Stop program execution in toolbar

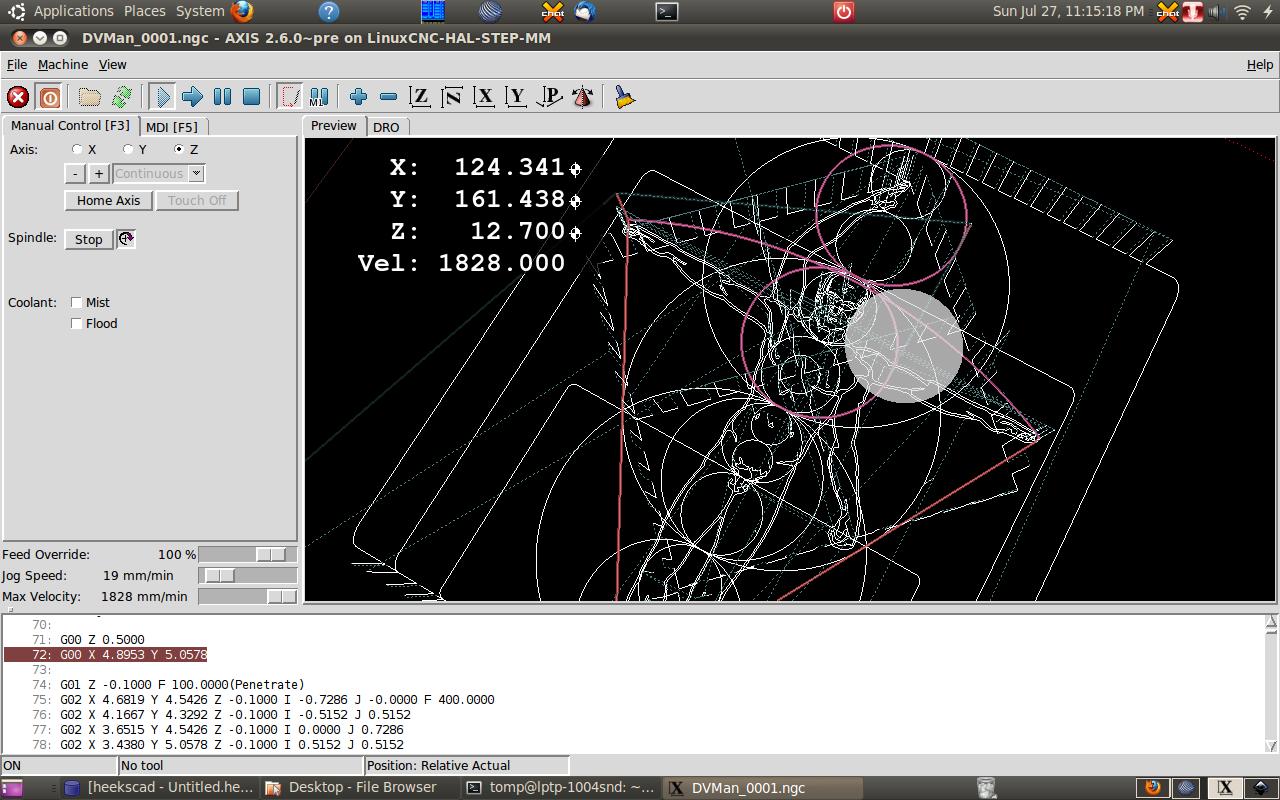click(252, 97)
